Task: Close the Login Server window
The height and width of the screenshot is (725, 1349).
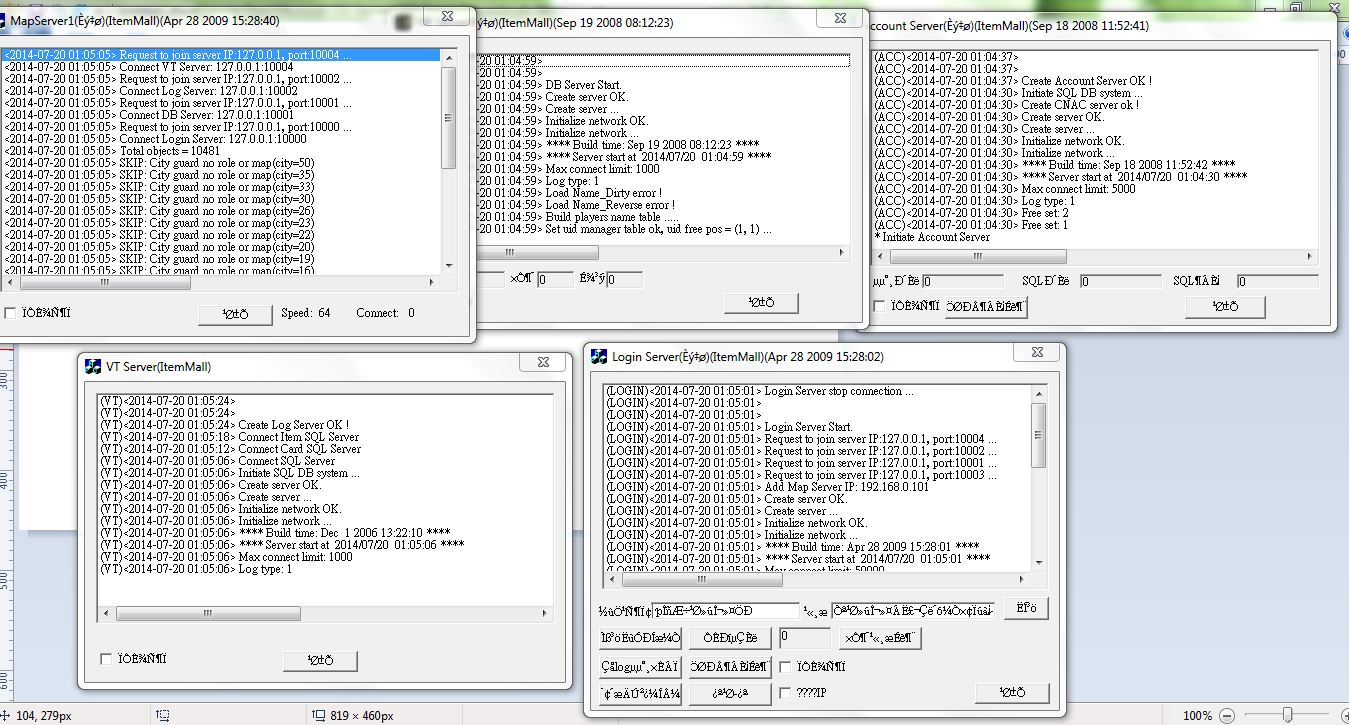Action: coord(1035,354)
